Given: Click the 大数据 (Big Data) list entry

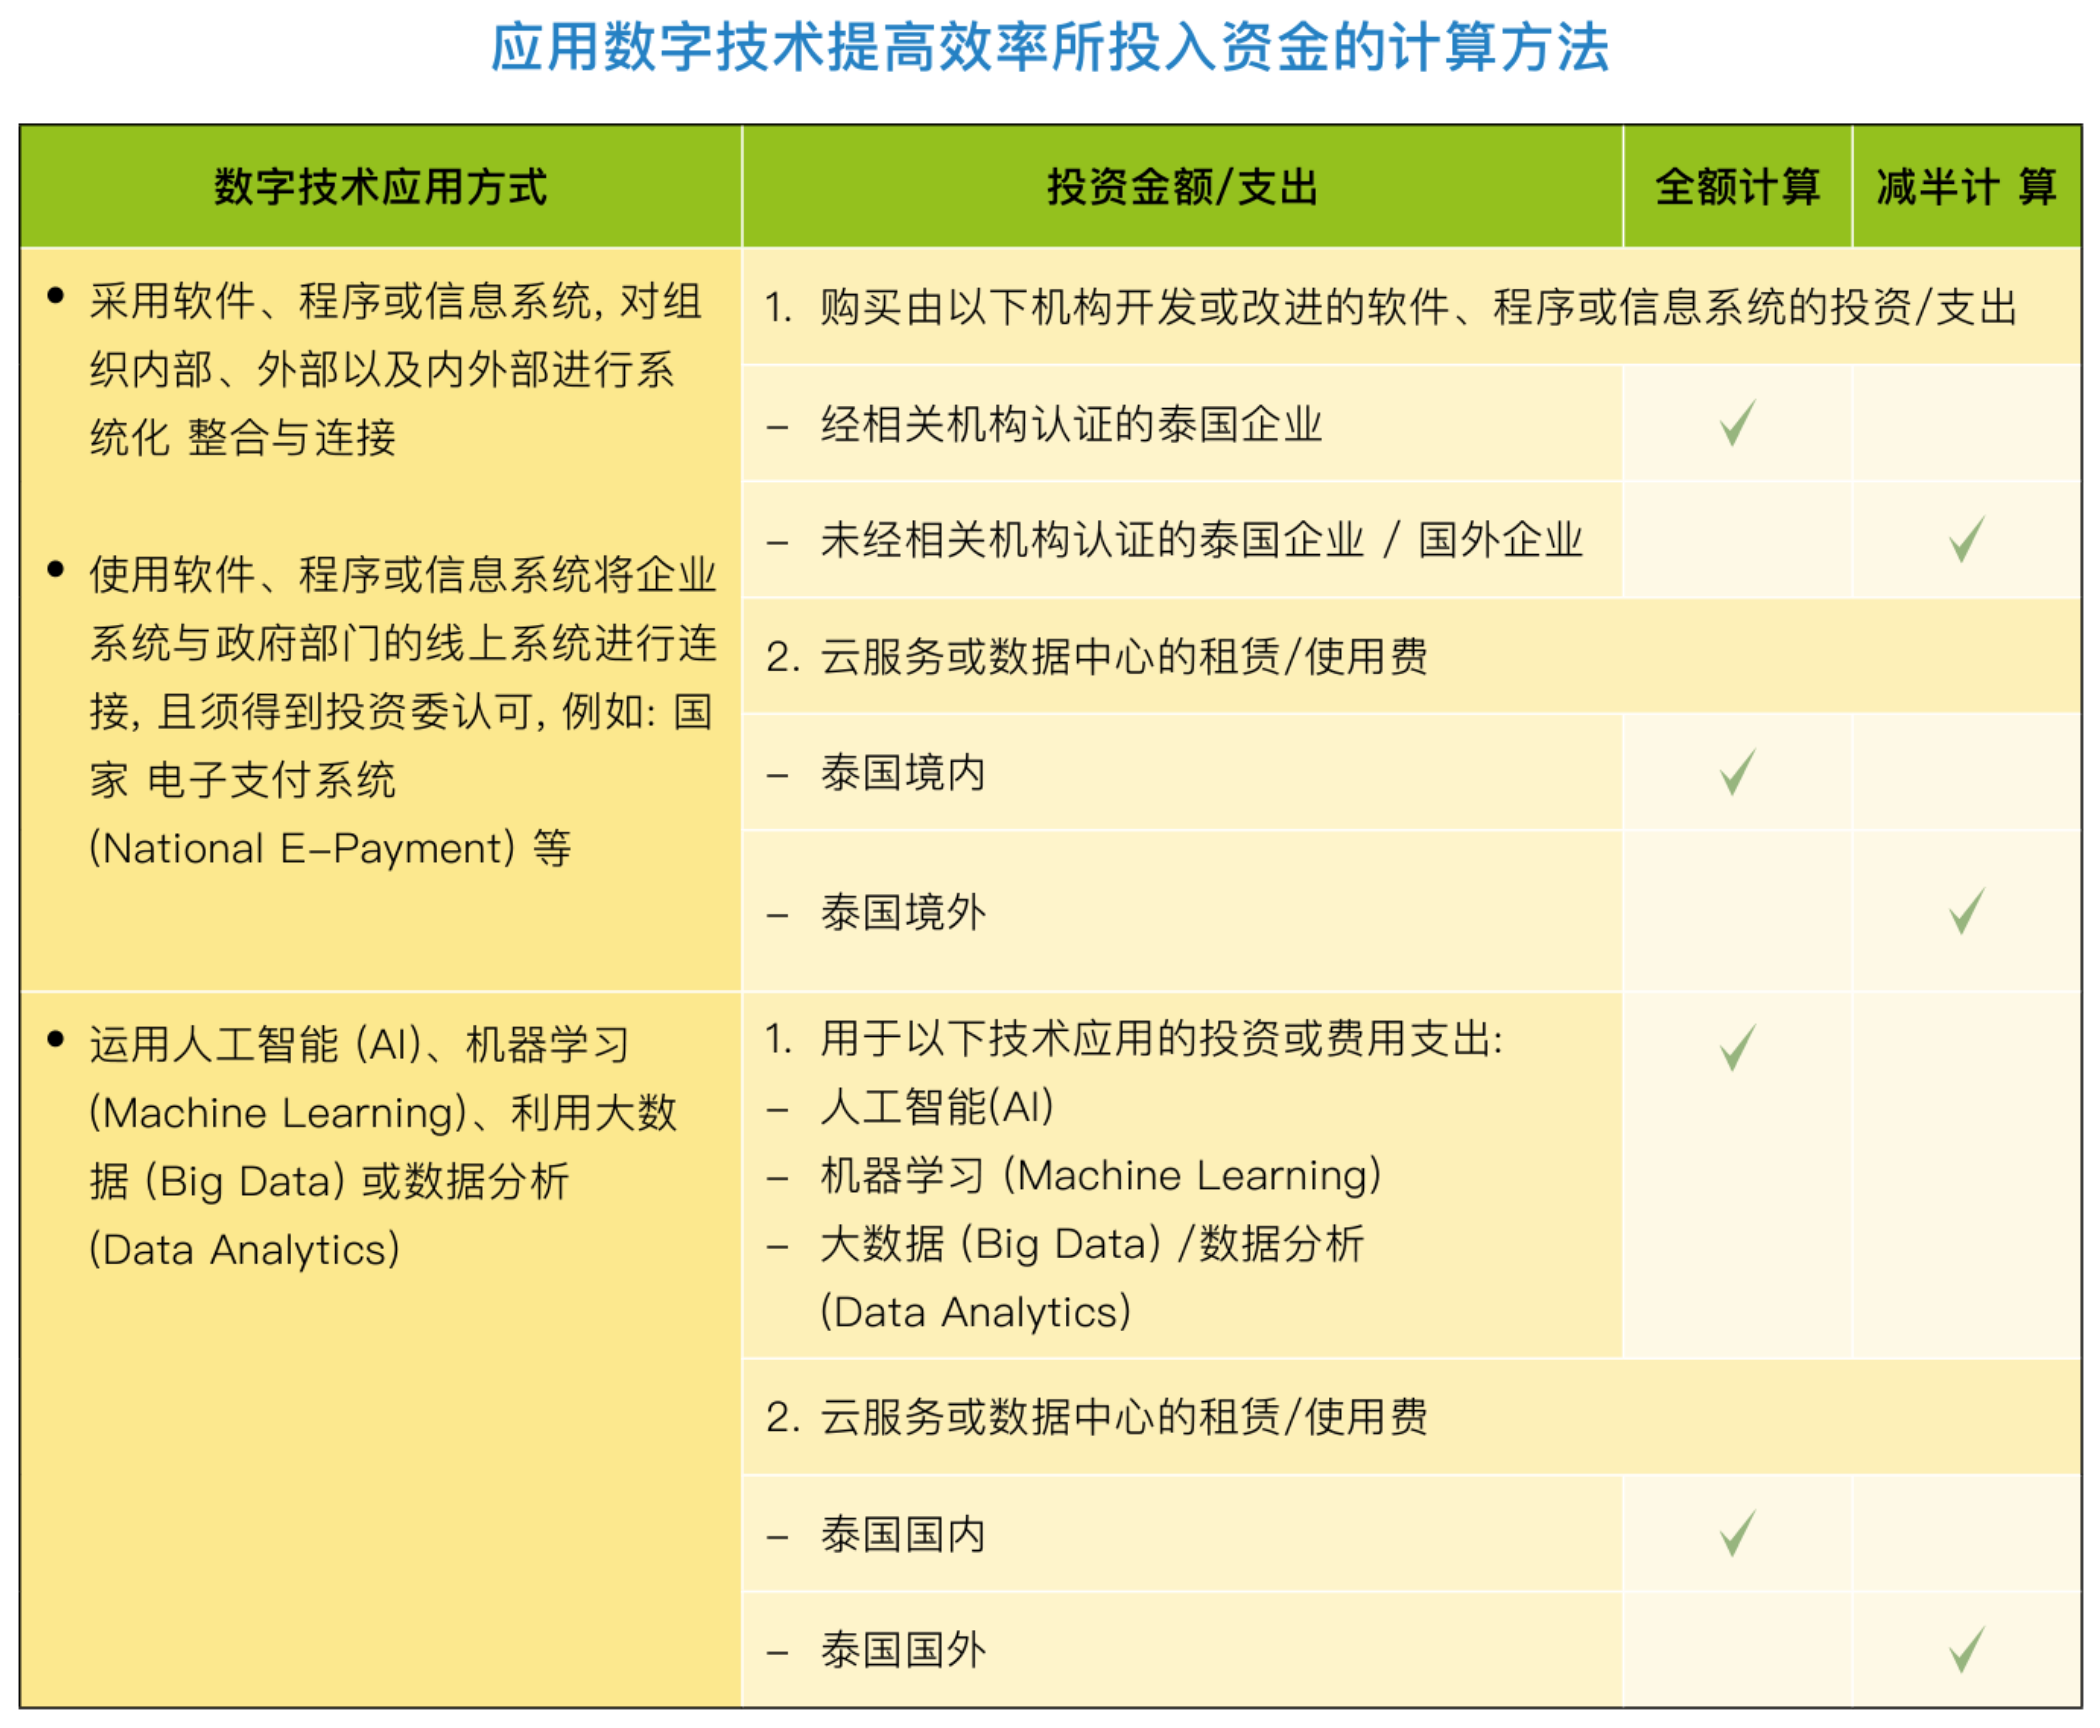Looking at the screenshot, I should pyautogui.click(x=1090, y=1245).
